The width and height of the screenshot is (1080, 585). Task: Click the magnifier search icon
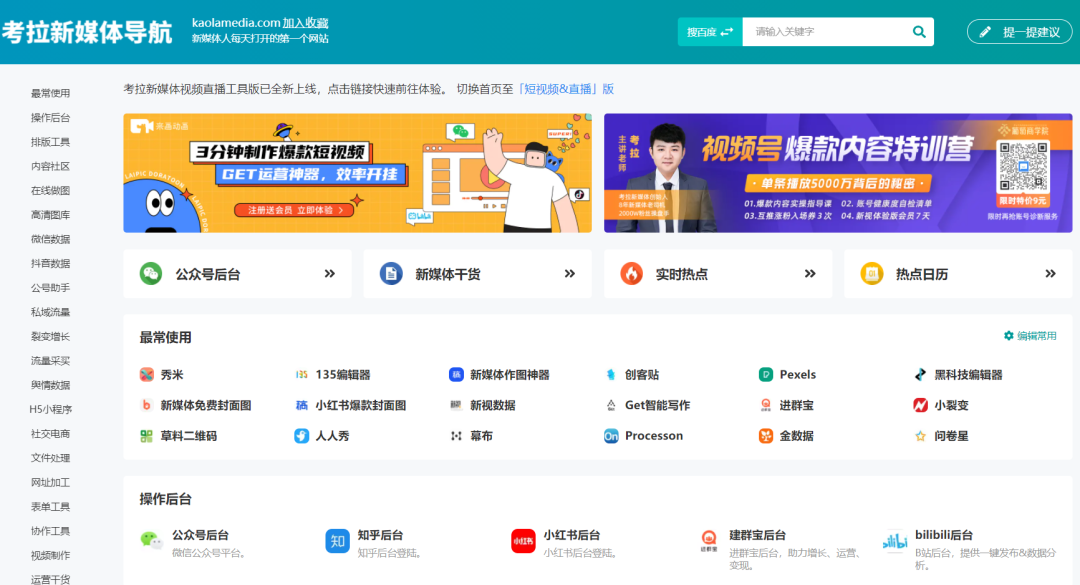coord(919,32)
